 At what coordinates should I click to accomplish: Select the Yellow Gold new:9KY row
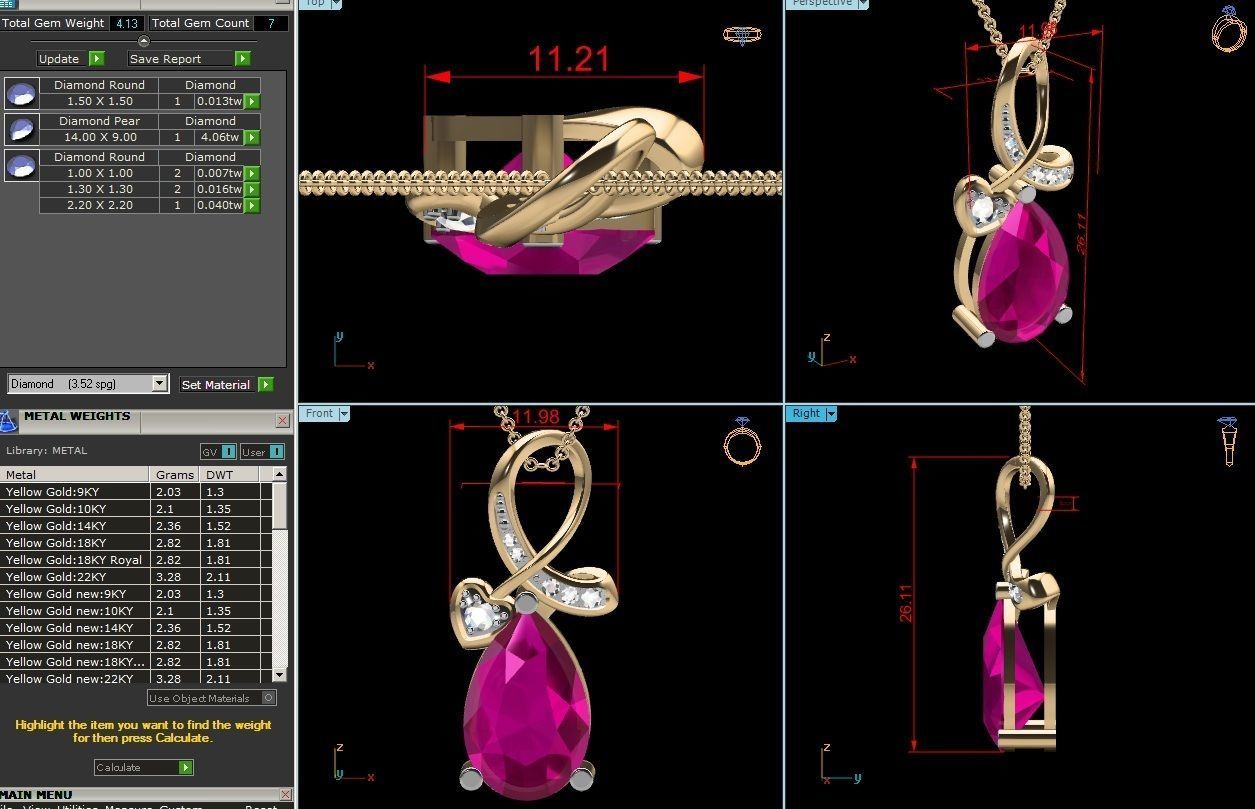click(x=135, y=594)
